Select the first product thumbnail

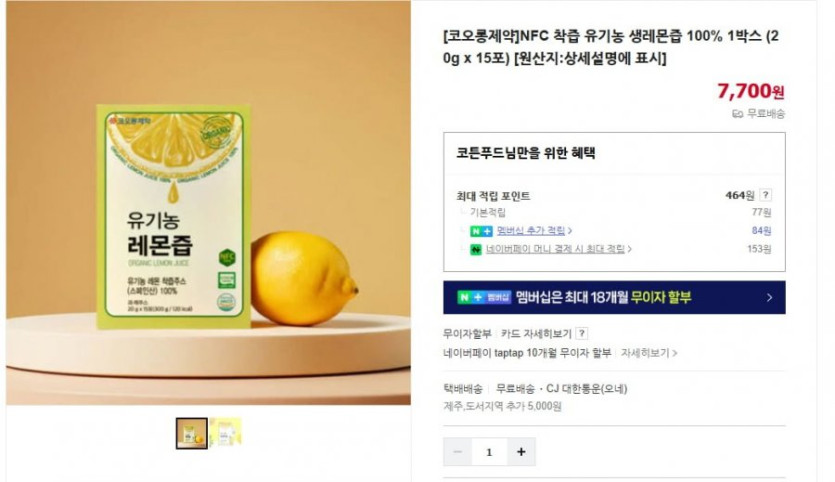coord(192,433)
